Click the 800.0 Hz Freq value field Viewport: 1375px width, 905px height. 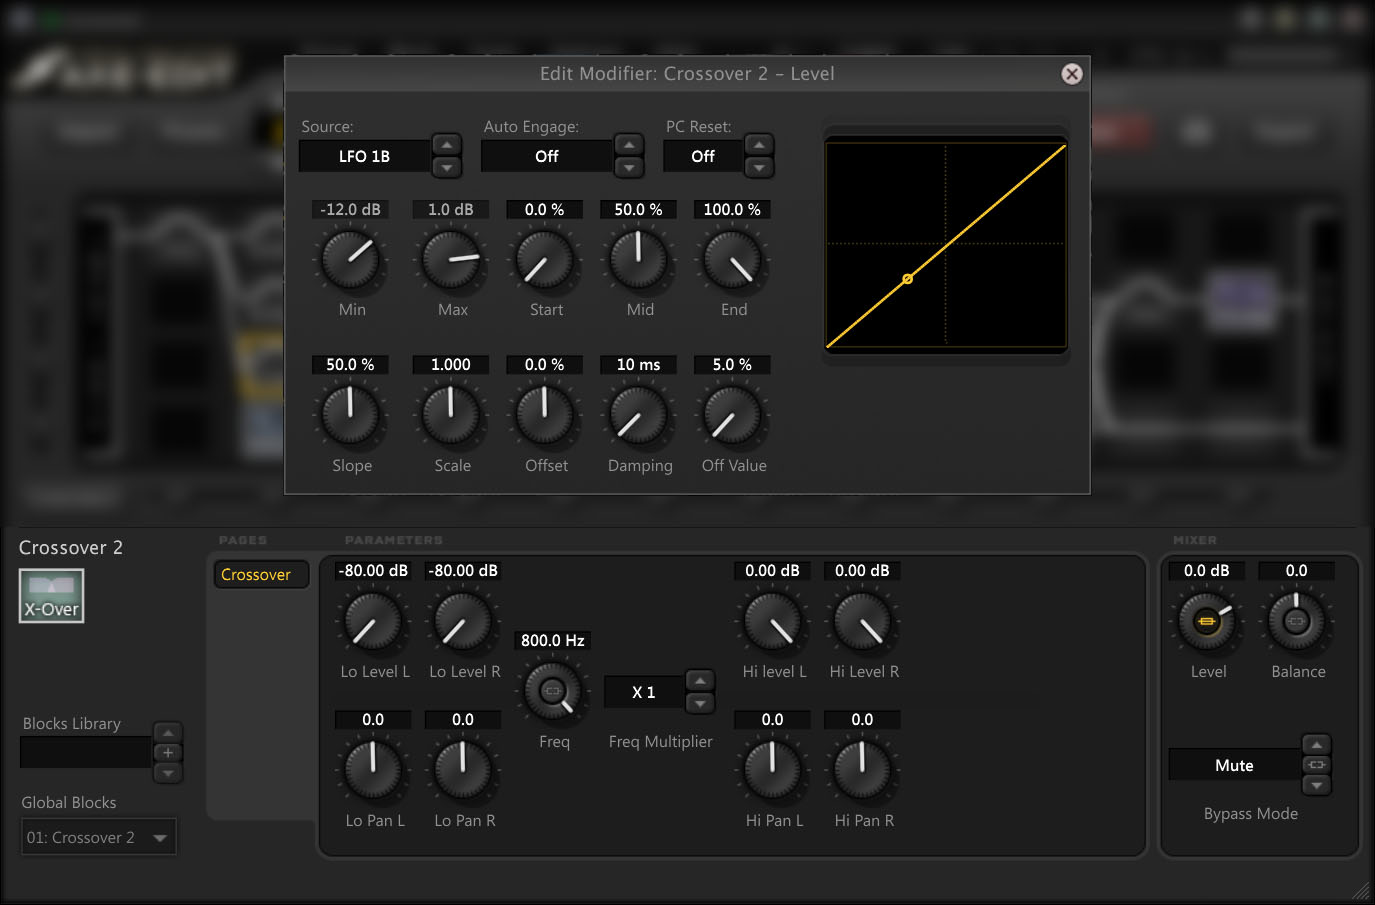[x=553, y=640]
